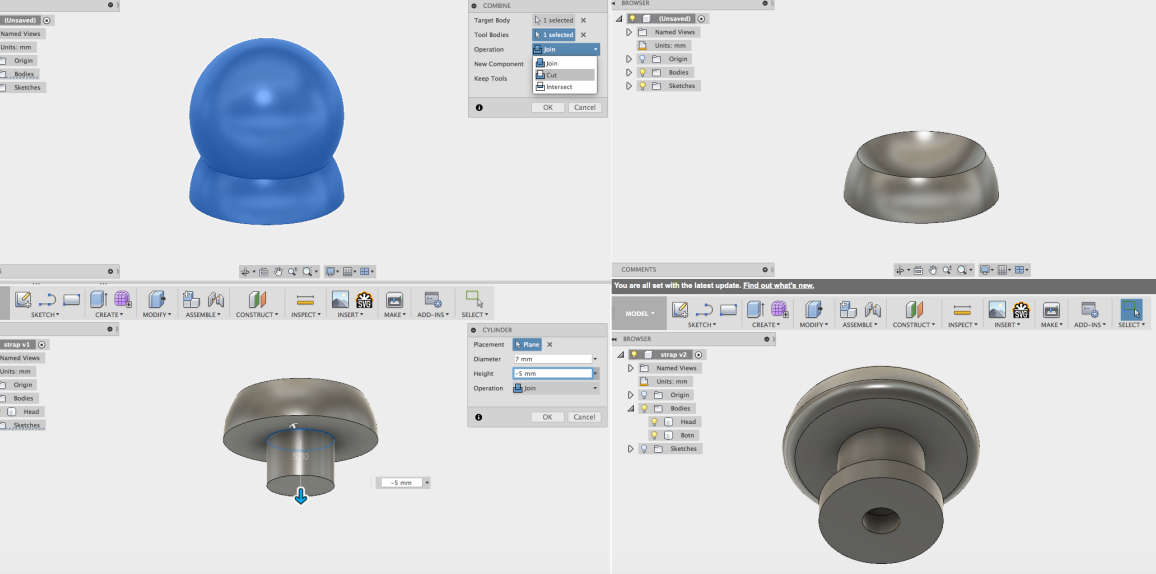This screenshot has height=574, width=1156.
Task: Click the Insert SVG icon in strap v2 toolbar
Action: 1021,309
